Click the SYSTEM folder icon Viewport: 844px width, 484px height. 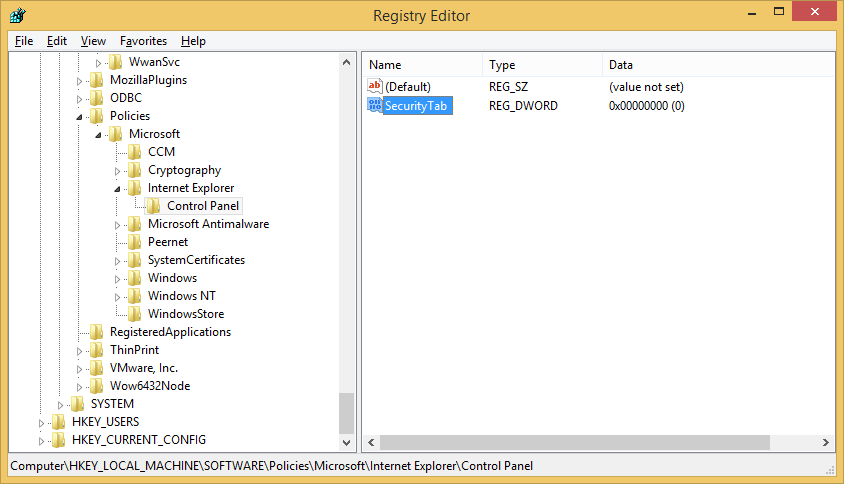click(78, 404)
